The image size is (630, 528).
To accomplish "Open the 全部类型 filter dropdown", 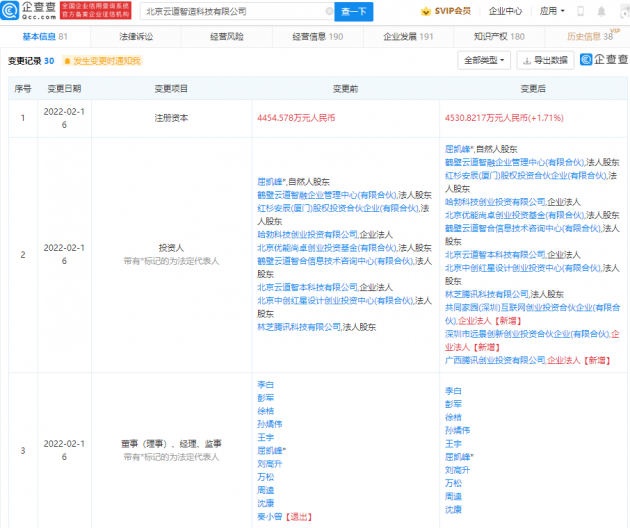I will pos(484,60).
